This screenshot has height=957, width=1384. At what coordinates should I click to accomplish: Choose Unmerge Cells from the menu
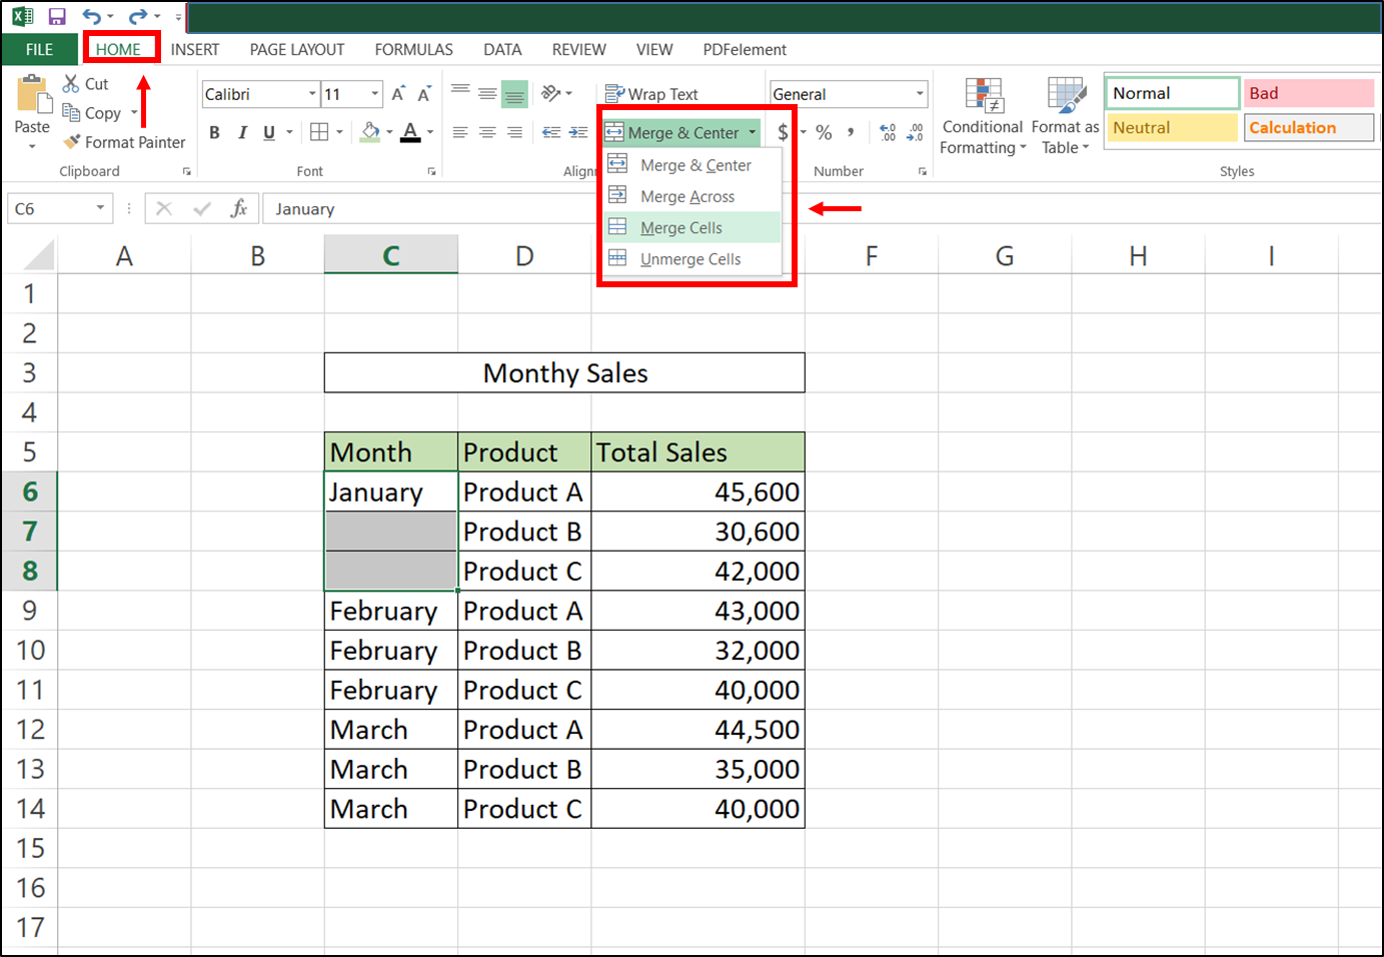click(692, 259)
